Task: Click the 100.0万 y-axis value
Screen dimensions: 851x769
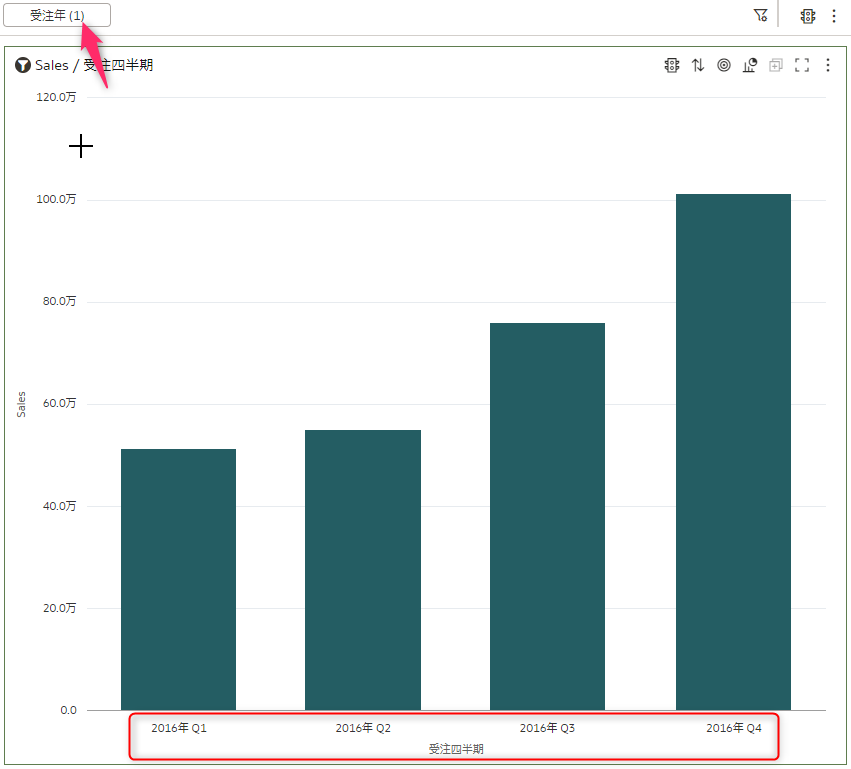Action: [x=56, y=199]
